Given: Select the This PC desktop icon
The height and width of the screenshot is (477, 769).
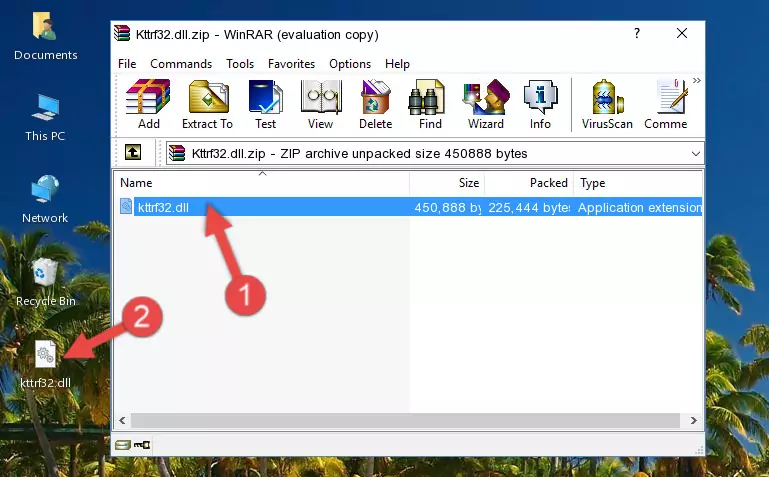Looking at the screenshot, I should coord(45,118).
